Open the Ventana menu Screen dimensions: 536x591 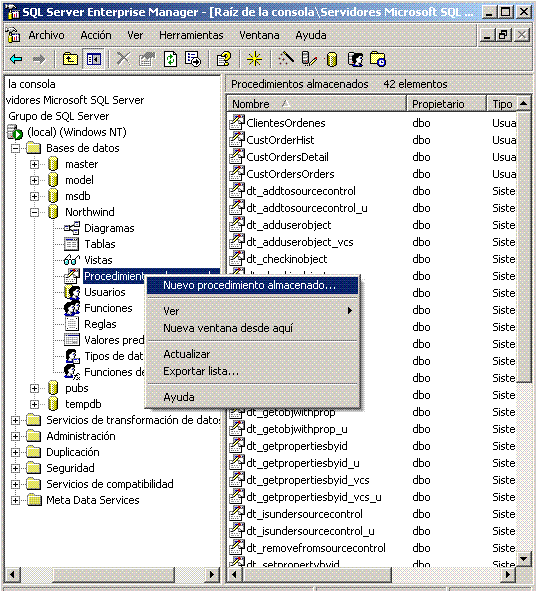[259, 35]
